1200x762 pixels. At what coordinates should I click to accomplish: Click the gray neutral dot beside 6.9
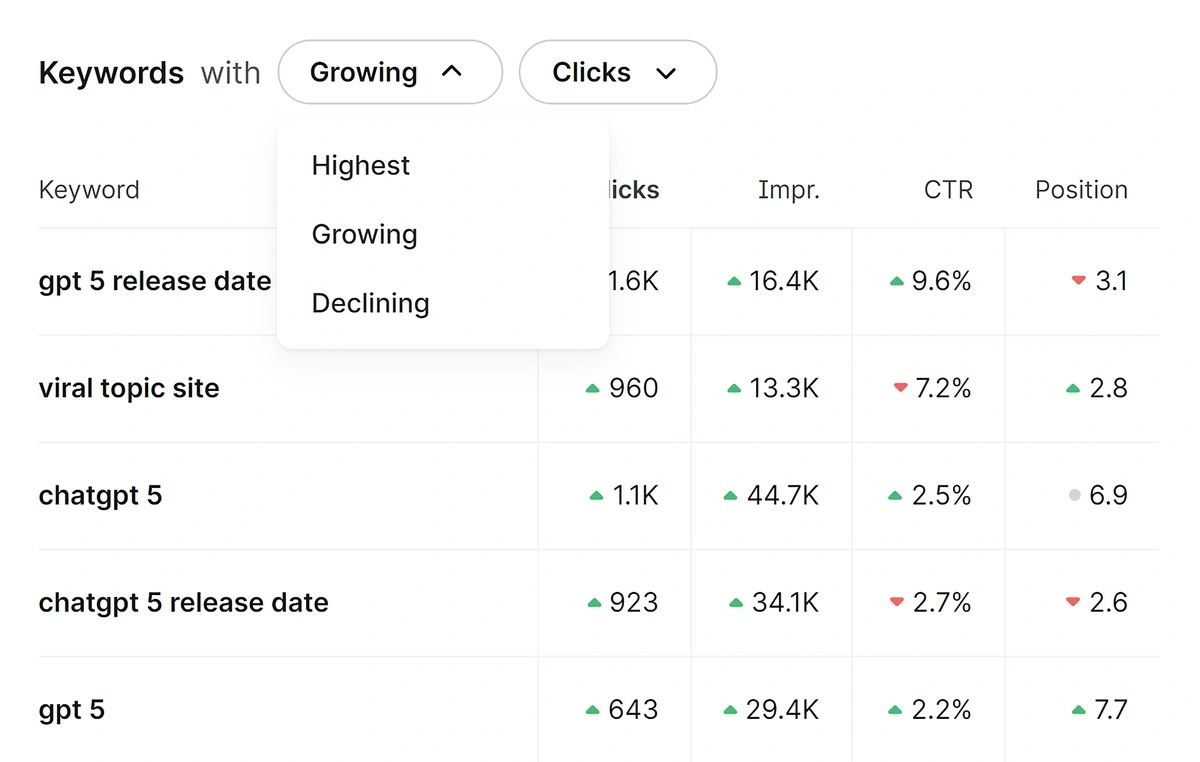pyautogui.click(x=1074, y=495)
